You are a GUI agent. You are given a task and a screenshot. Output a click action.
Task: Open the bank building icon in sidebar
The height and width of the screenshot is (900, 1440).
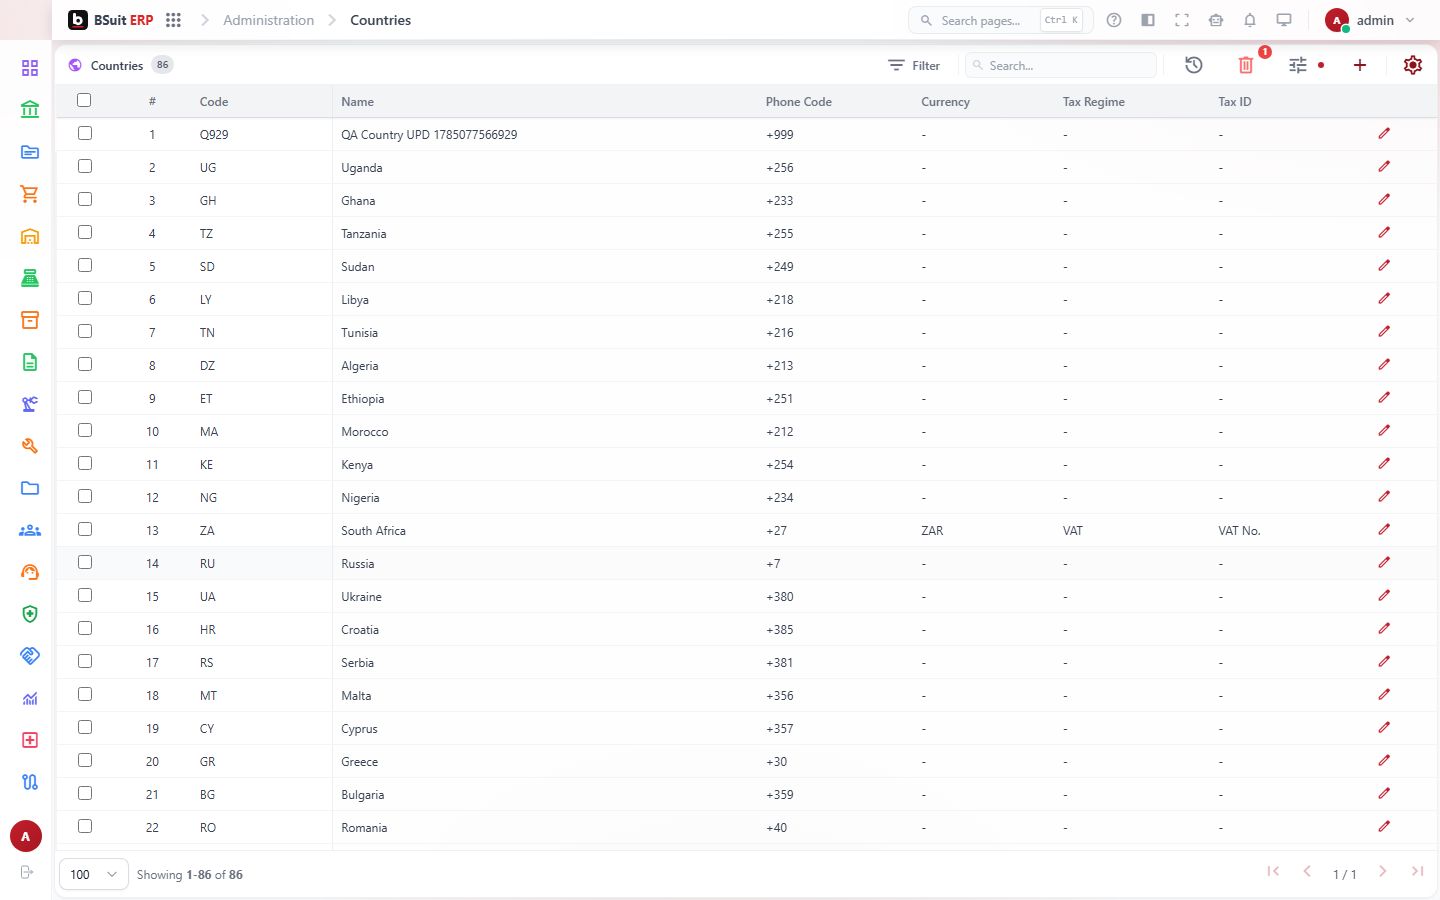pos(30,110)
